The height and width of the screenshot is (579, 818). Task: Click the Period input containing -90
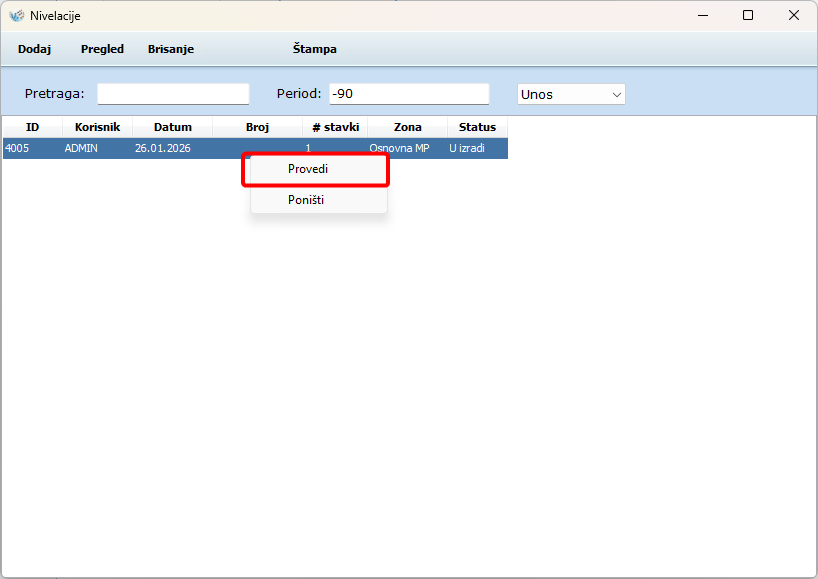(x=409, y=94)
